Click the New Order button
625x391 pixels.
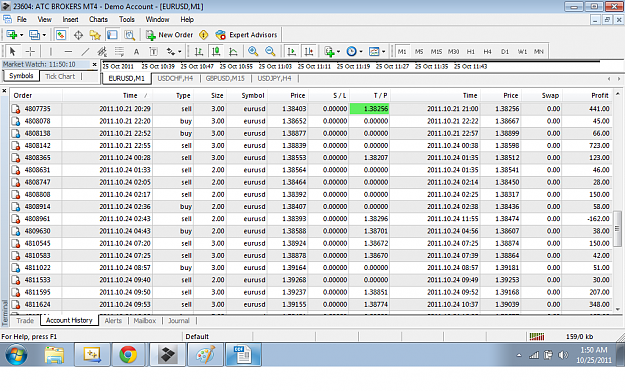point(169,35)
